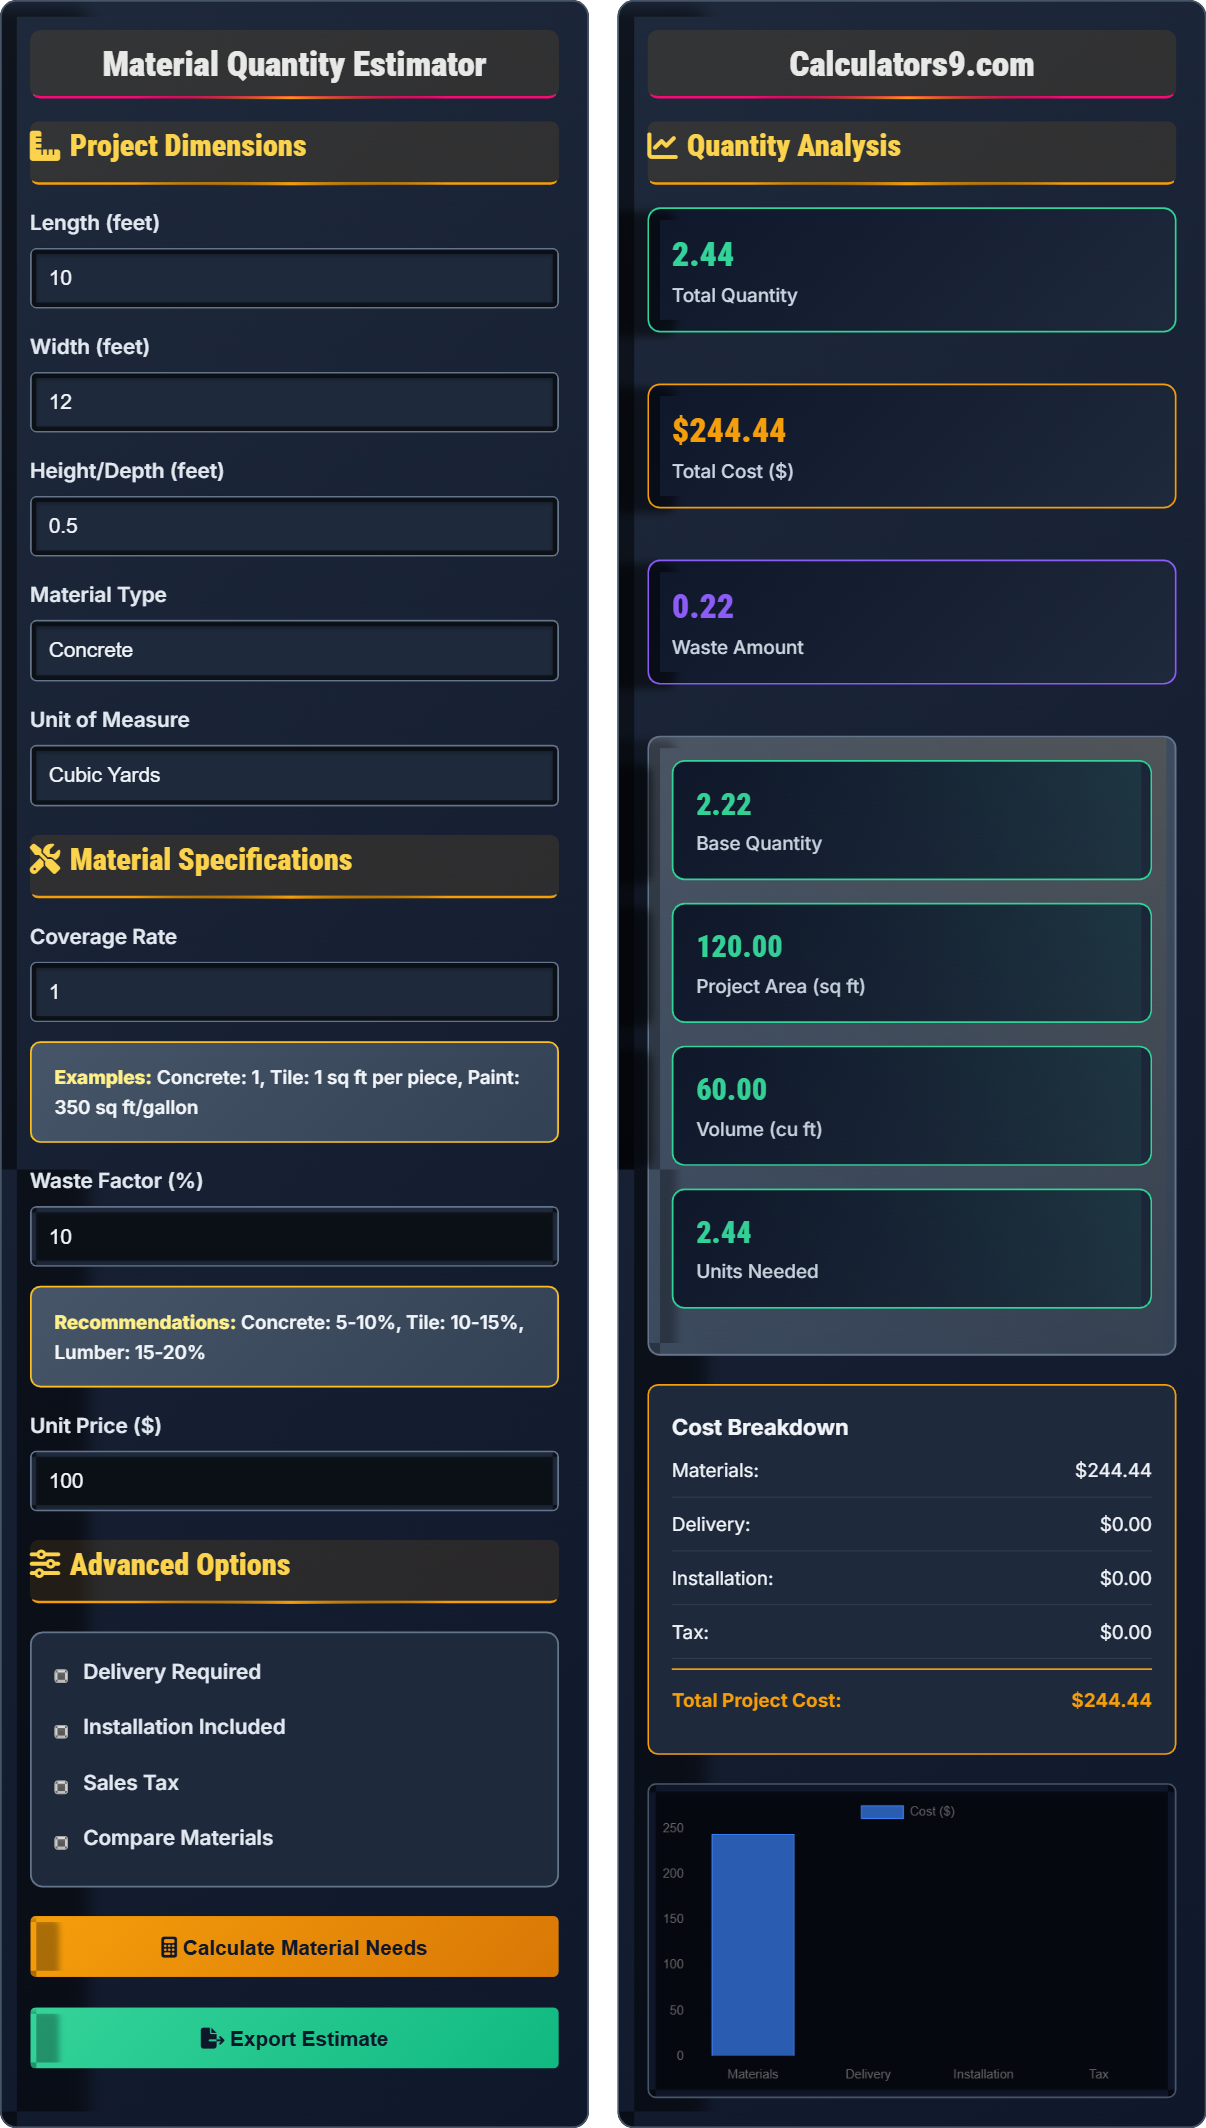Click the Total Quantity result card
1206x2128 pixels.
click(912, 270)
